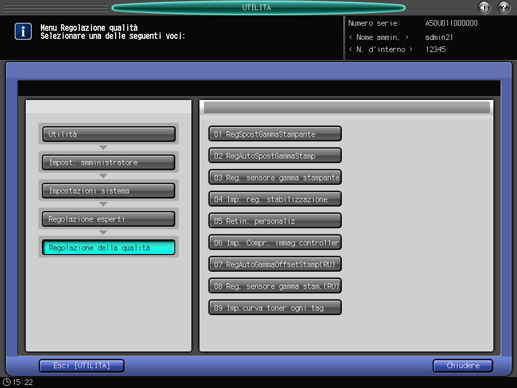The width and height of the screenshot is (517, 388).
Task: Open 04 Imp. reg. stabilizzazione
Action: (x=275, y=199)
